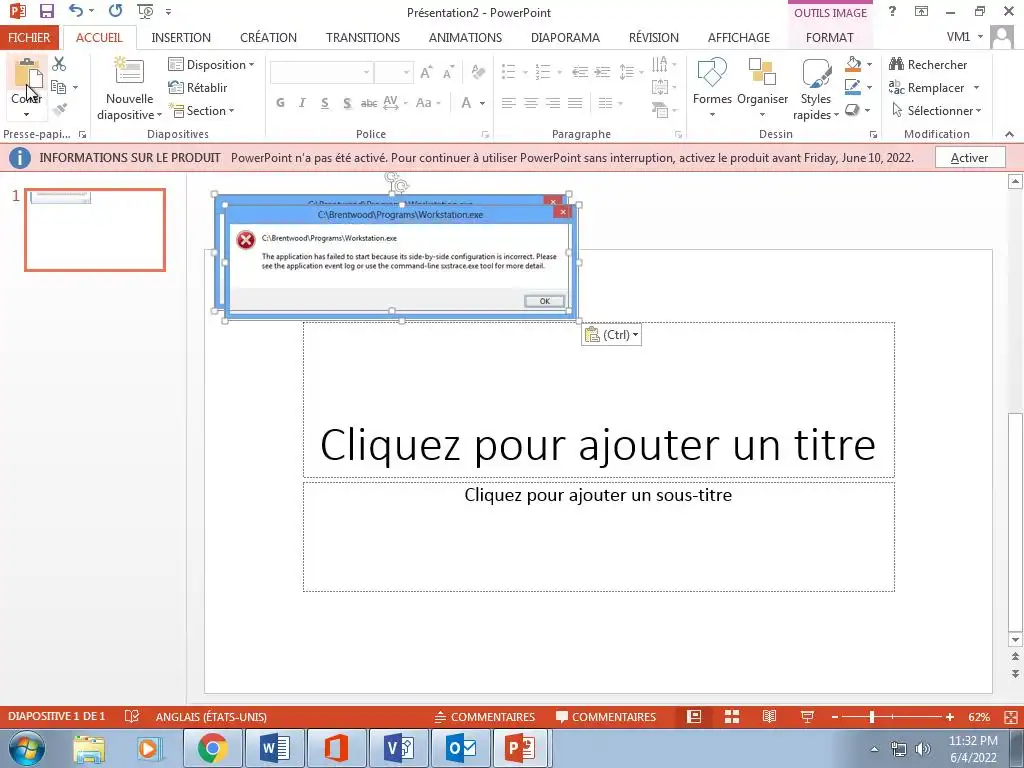The height and width of the screenshot is (768, 1024).
Task: Save the presentation with the floppy icon
Action: click(x=47, y=11)
